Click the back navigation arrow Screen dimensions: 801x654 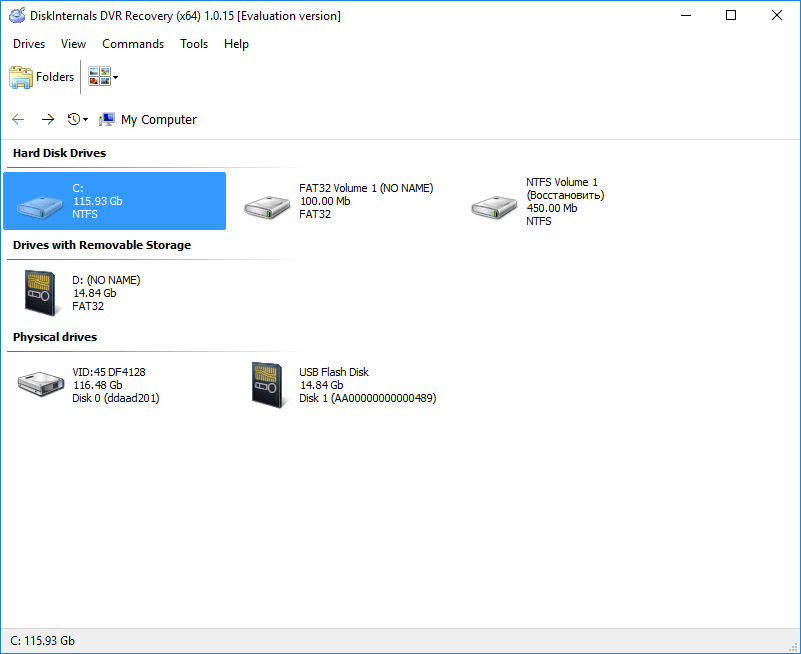point(17,118)
